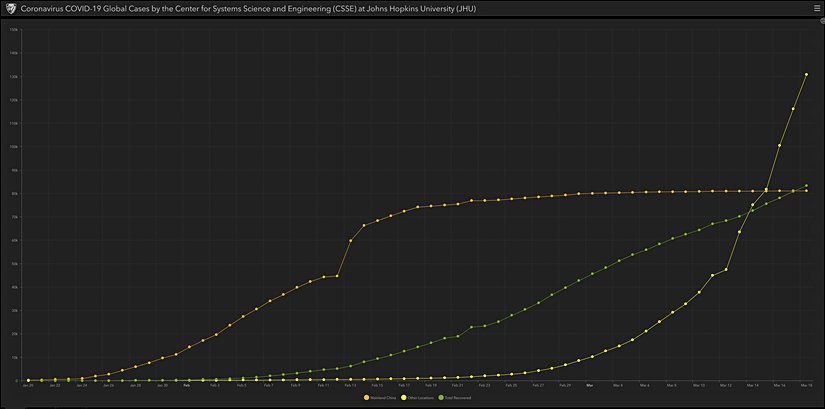825x409 pixels.
Task: Click the yellow Other Locations legend marker
Action: click(x=404, y=397)
